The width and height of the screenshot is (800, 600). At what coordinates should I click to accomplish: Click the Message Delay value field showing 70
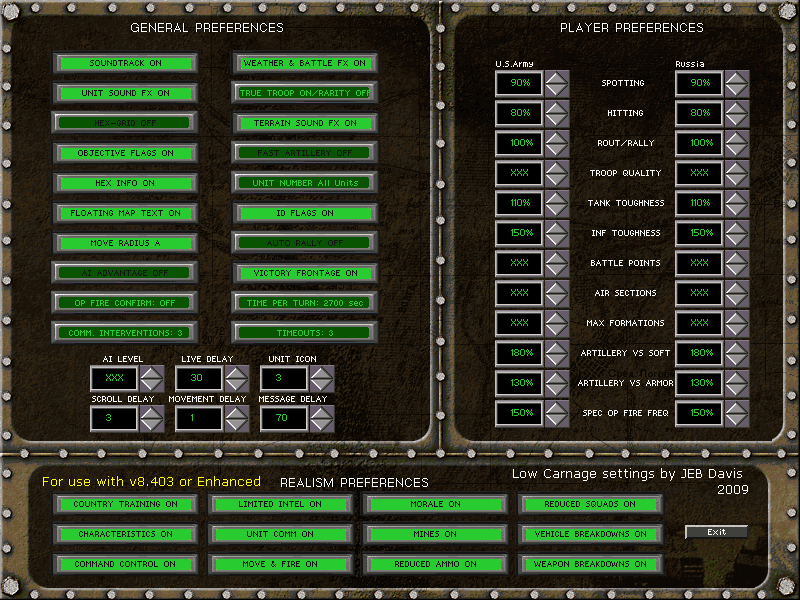[284, 418]
